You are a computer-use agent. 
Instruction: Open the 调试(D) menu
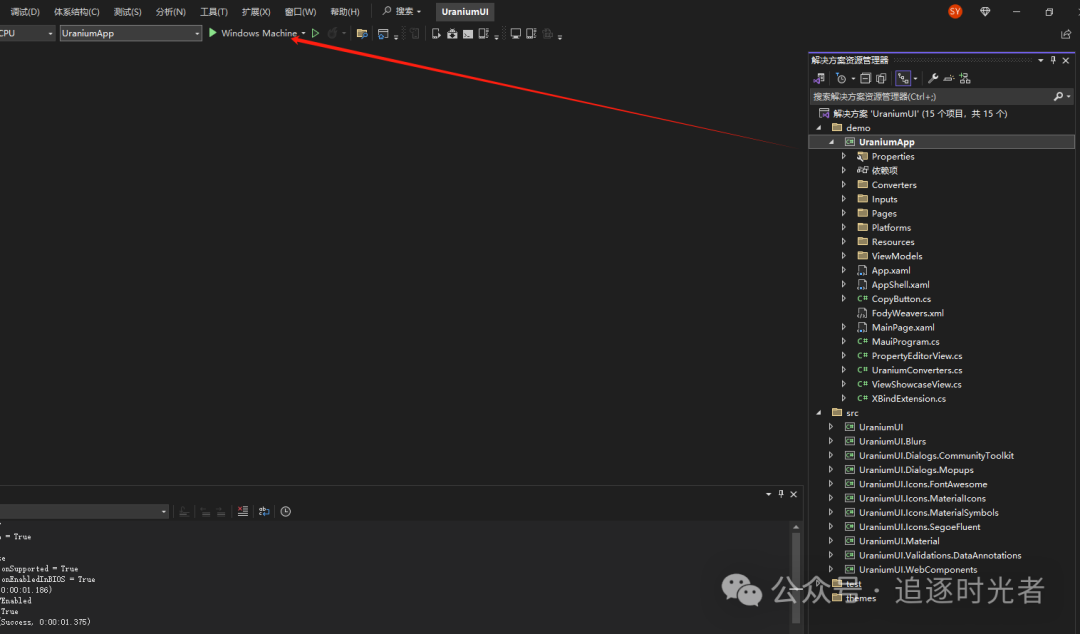tap(25, 12)
